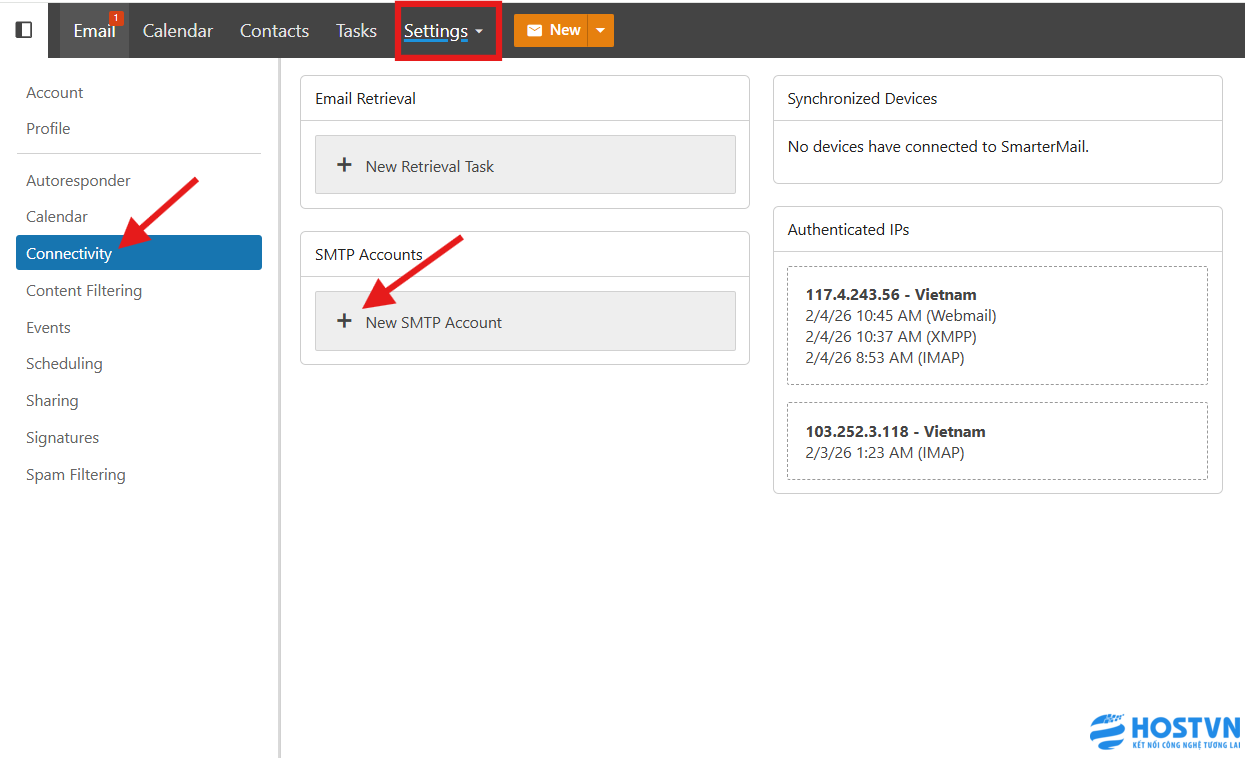This screenshot has height=758, width=1245.
Task: Open the Calendar tab in top bar
Action: tap(178, 31)
